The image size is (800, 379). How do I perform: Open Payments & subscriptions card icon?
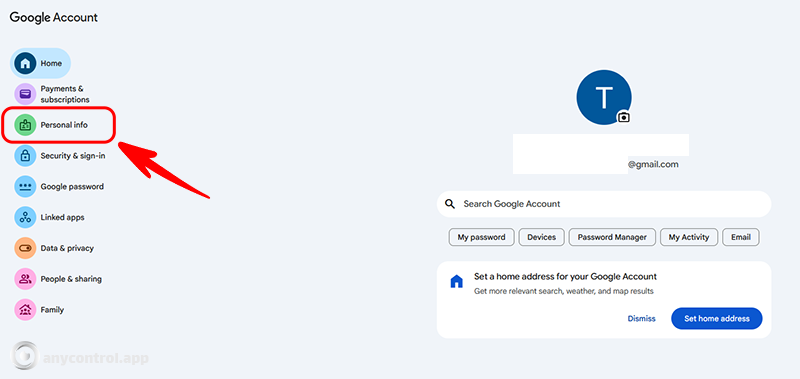coord(25,94)
